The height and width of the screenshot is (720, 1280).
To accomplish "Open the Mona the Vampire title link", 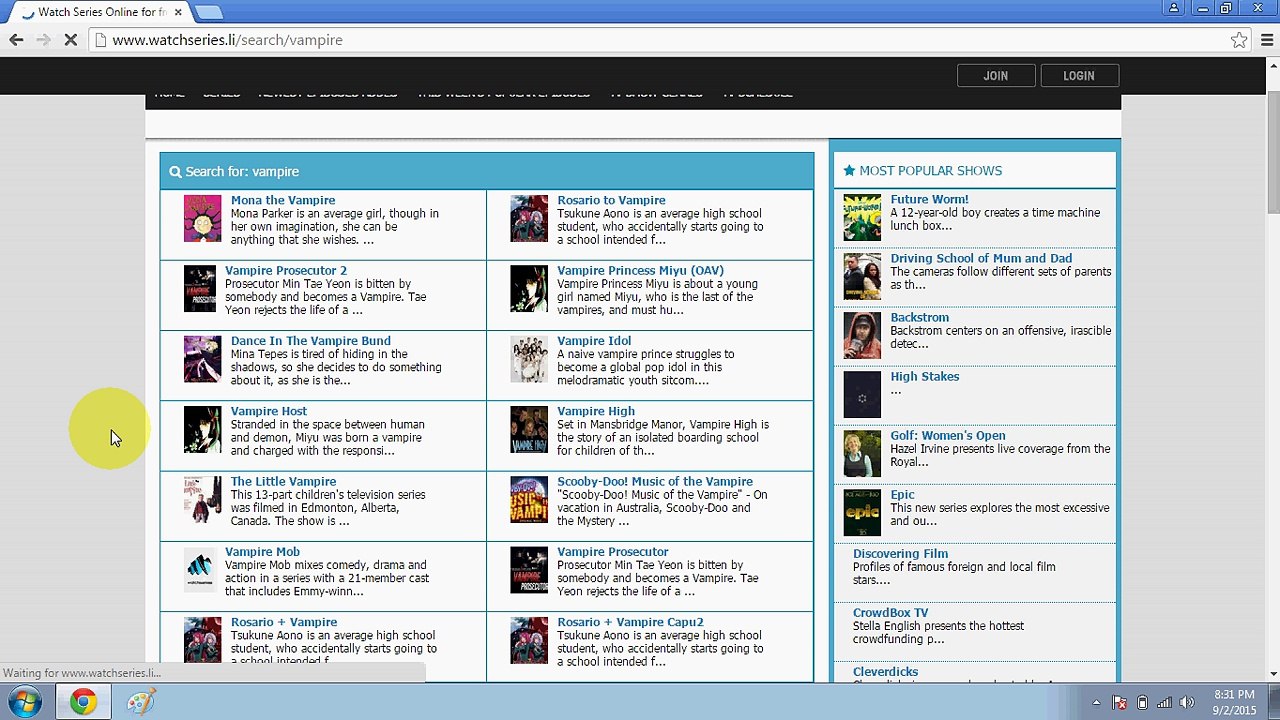I will pos(283,200).
